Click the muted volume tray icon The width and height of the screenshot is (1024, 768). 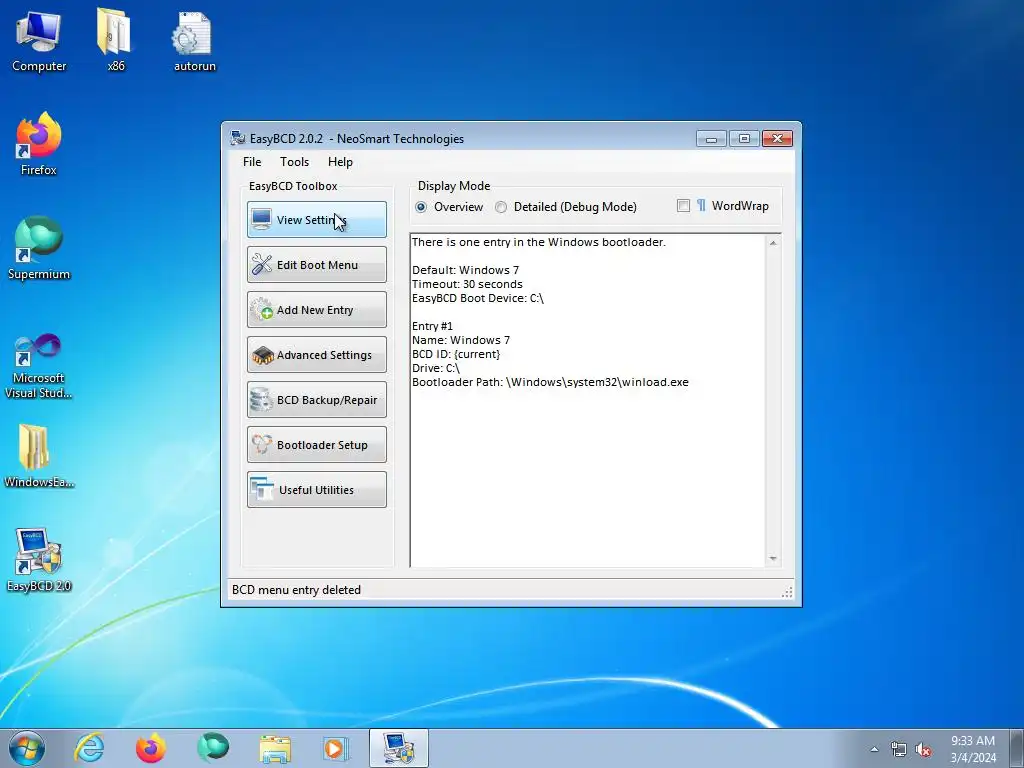923,750
